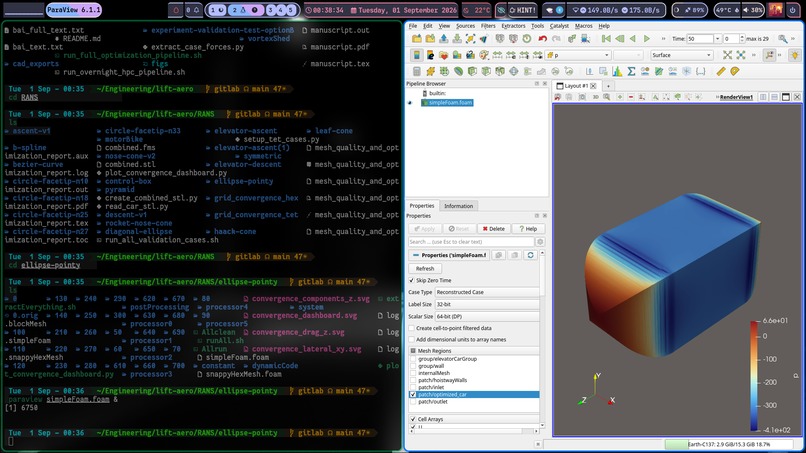Screen dimensions: 806x453
Task: Open the Edit Color Map icon
Action: coord(431,55)
